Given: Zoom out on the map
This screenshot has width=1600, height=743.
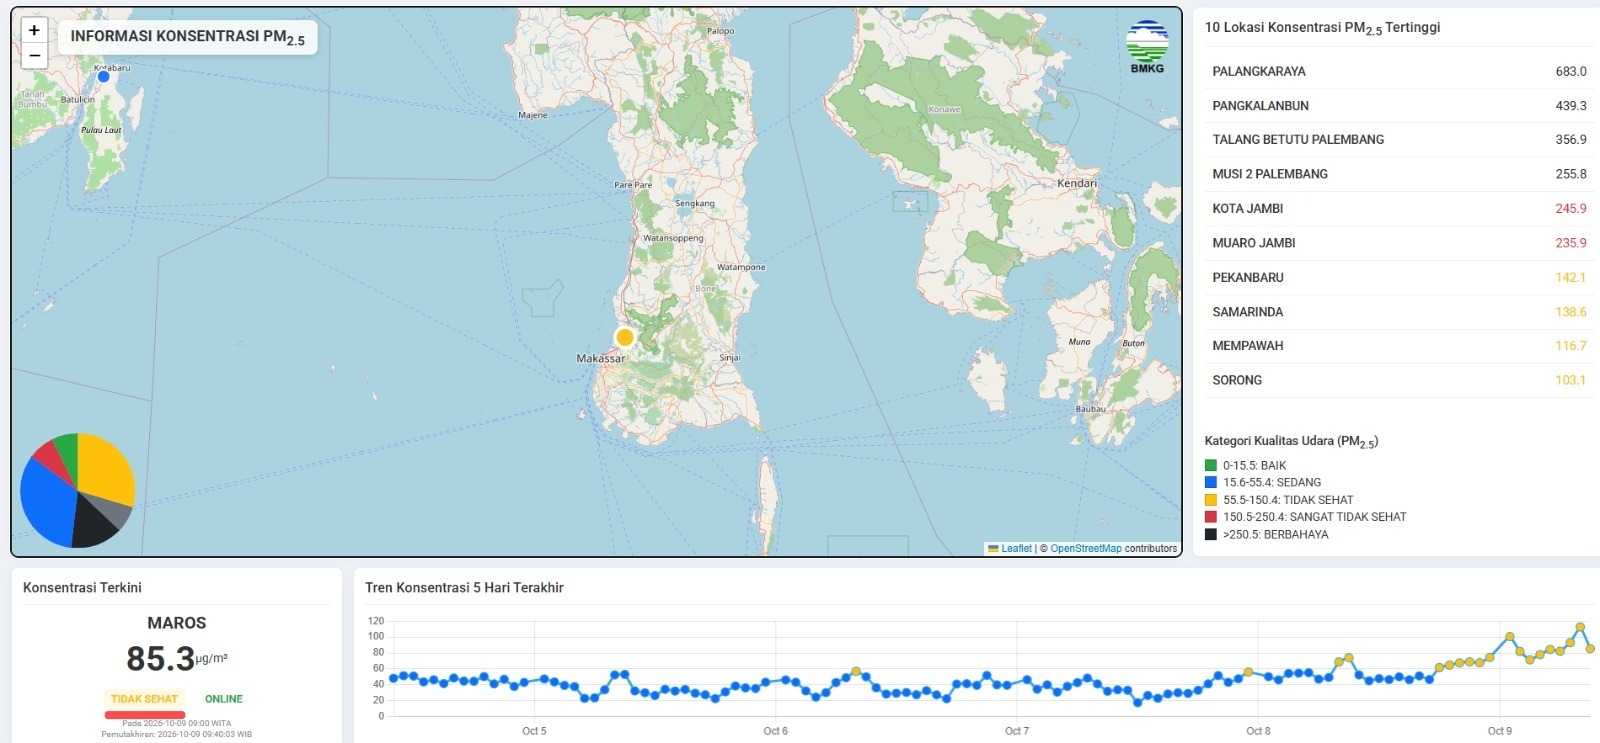Looking at the screenshot, I should [x=34, y=56].
